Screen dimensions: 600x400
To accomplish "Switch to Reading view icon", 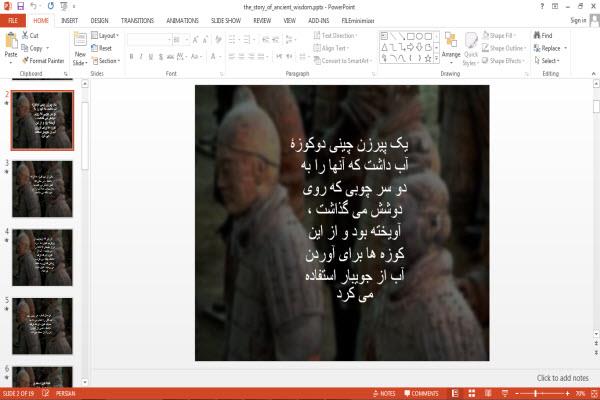I will (x=488, y=393).
